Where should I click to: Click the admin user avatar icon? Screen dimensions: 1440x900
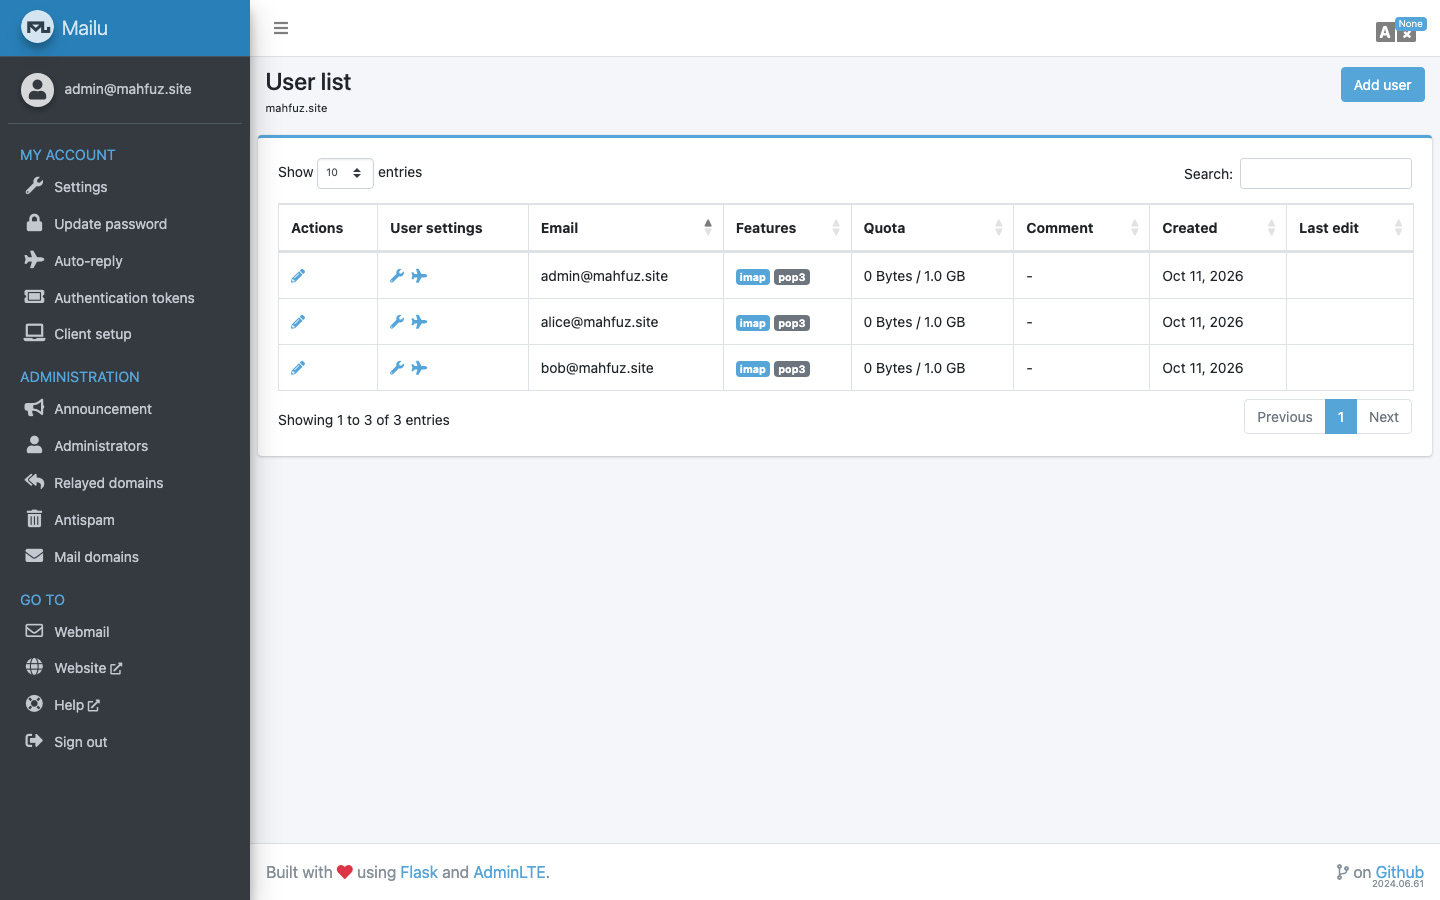[x=37, y=89]
